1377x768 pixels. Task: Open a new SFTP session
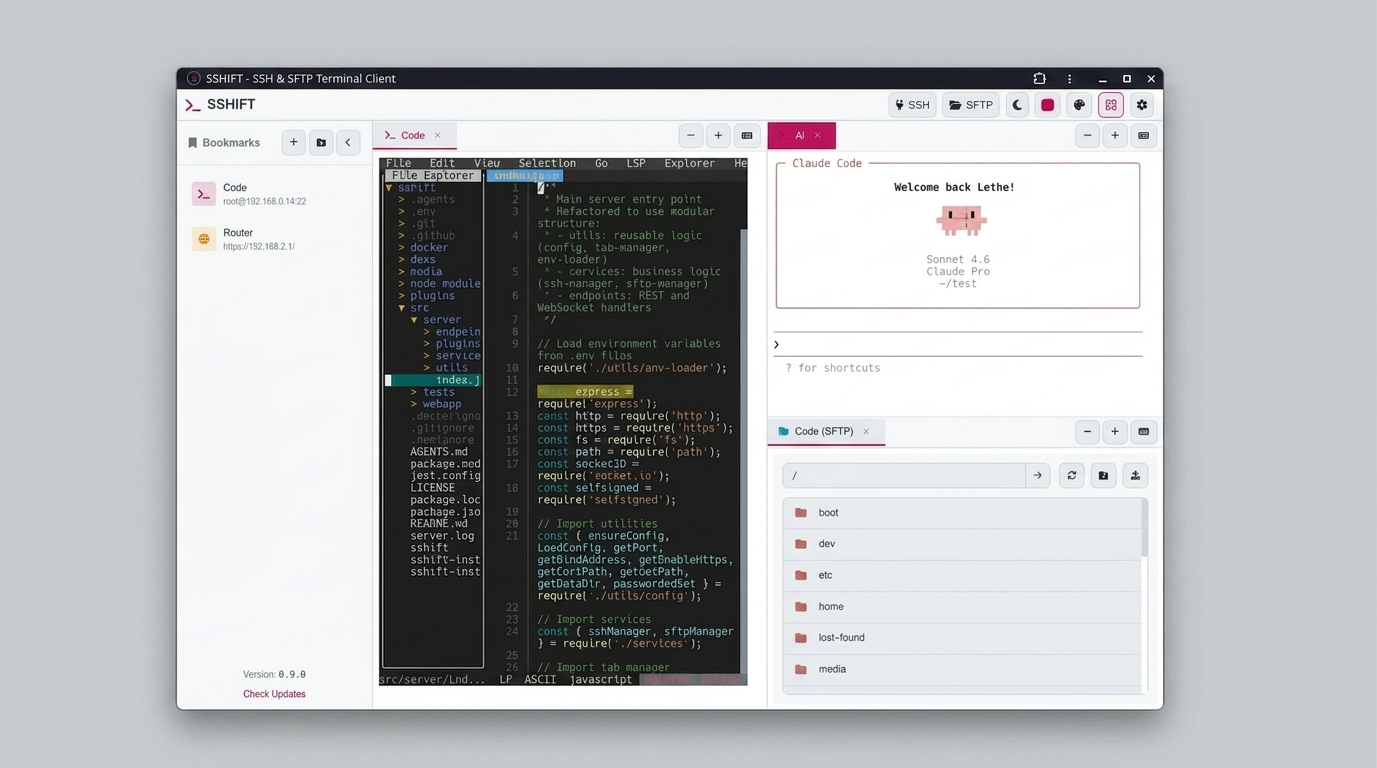point(969,104)
